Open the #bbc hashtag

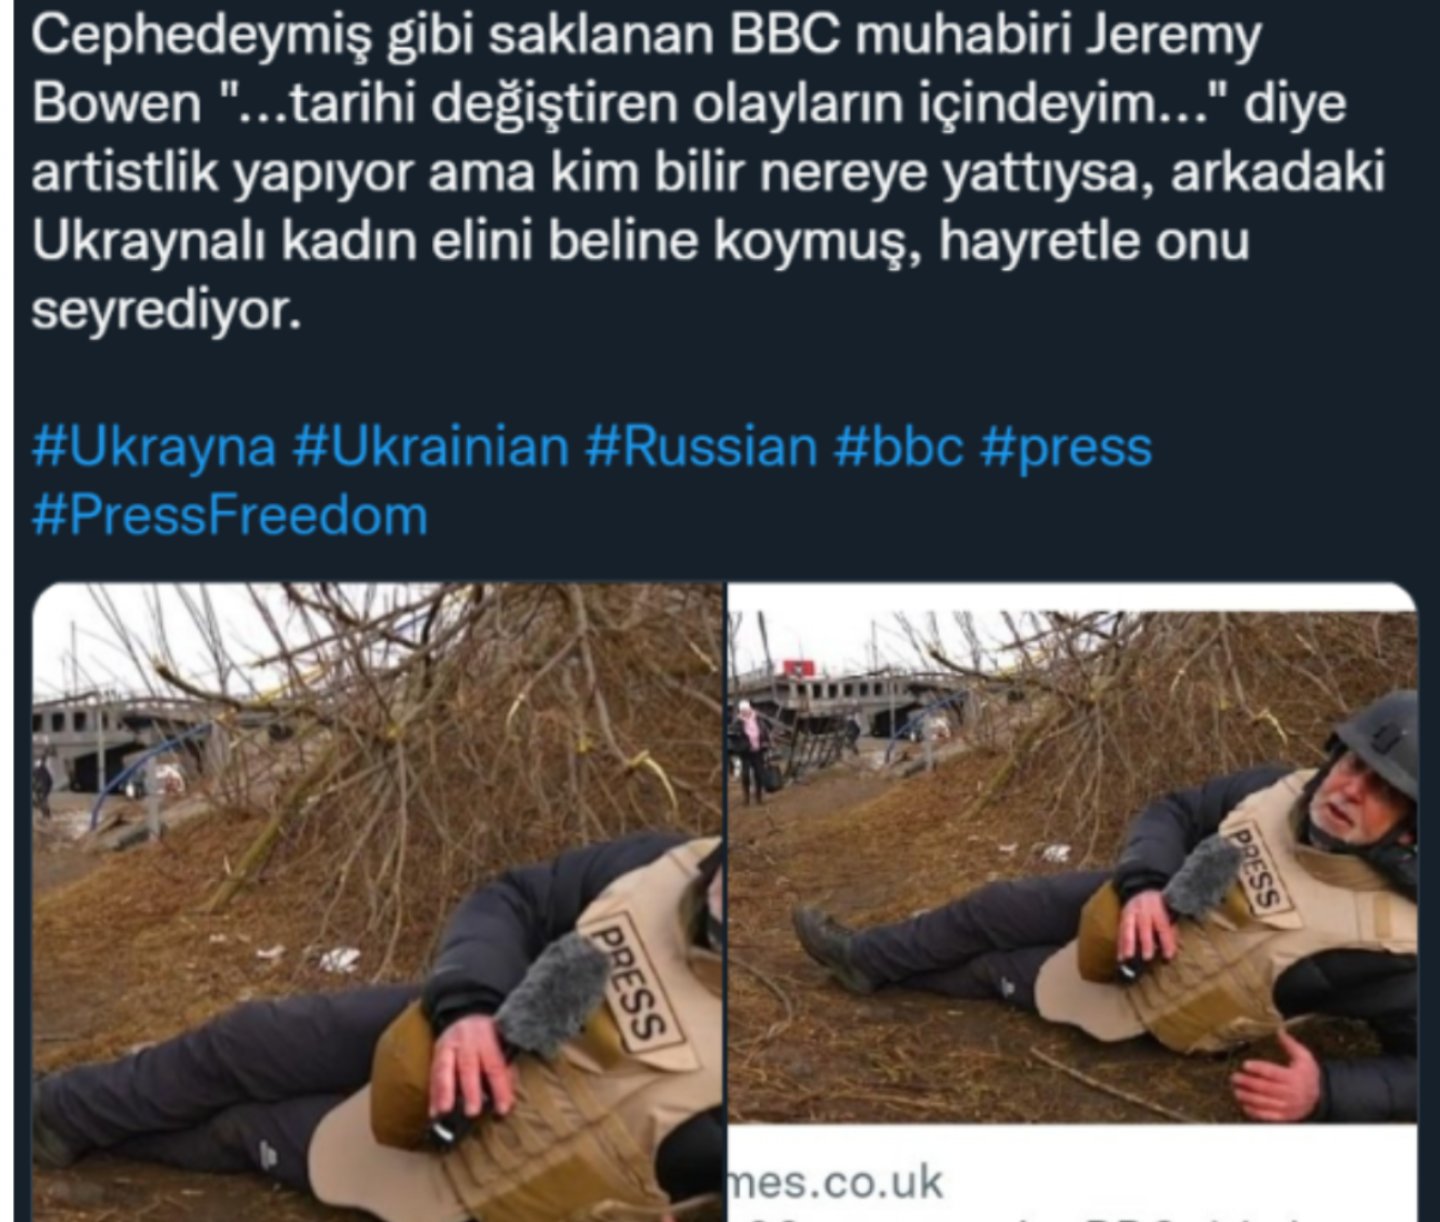(899, 447)
